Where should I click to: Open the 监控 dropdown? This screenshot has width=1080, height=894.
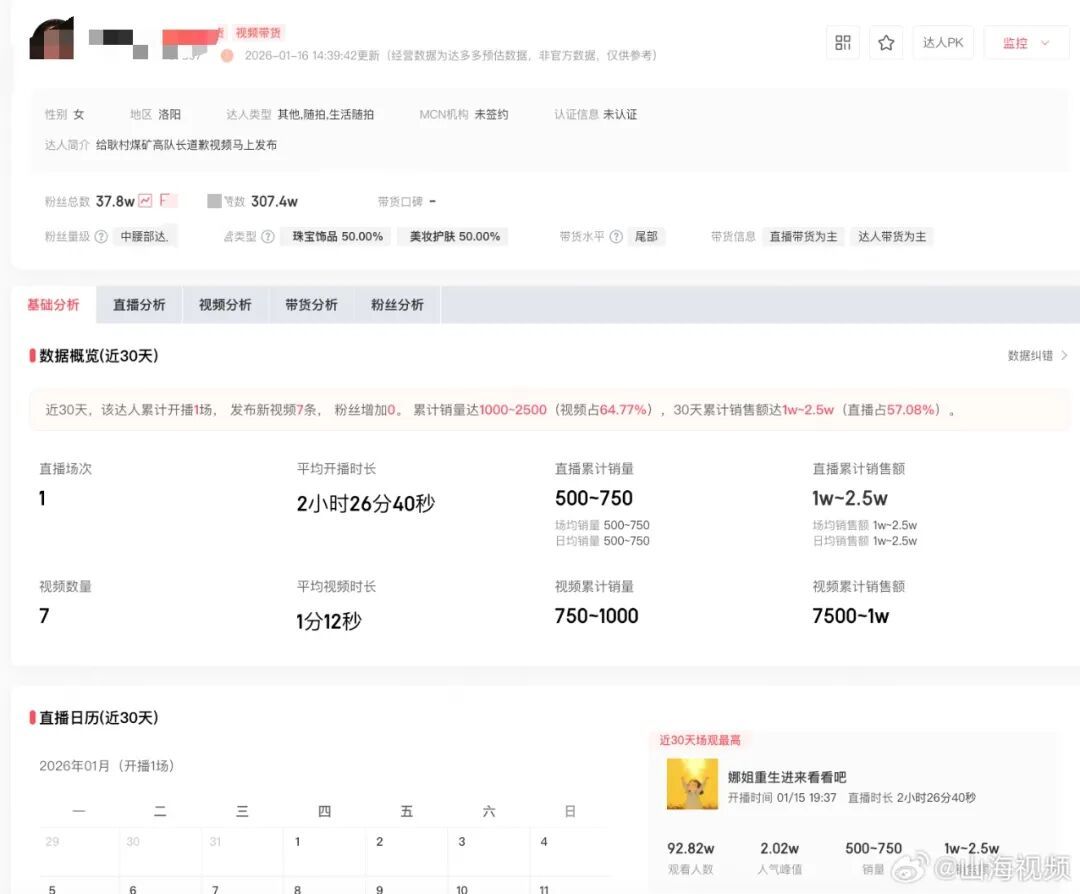point(1026,43)
